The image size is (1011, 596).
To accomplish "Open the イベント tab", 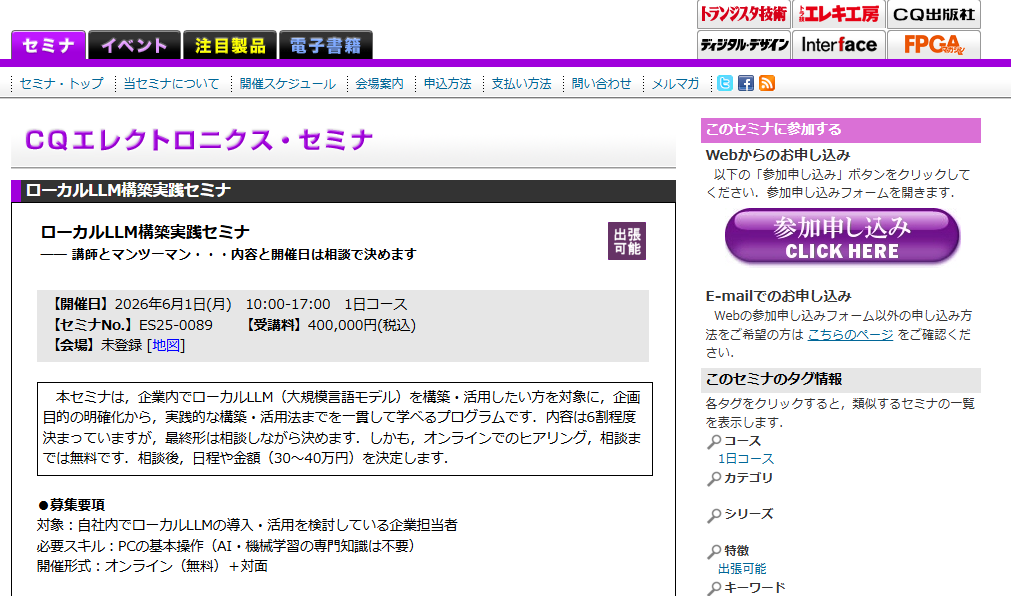I will (134, 45).
